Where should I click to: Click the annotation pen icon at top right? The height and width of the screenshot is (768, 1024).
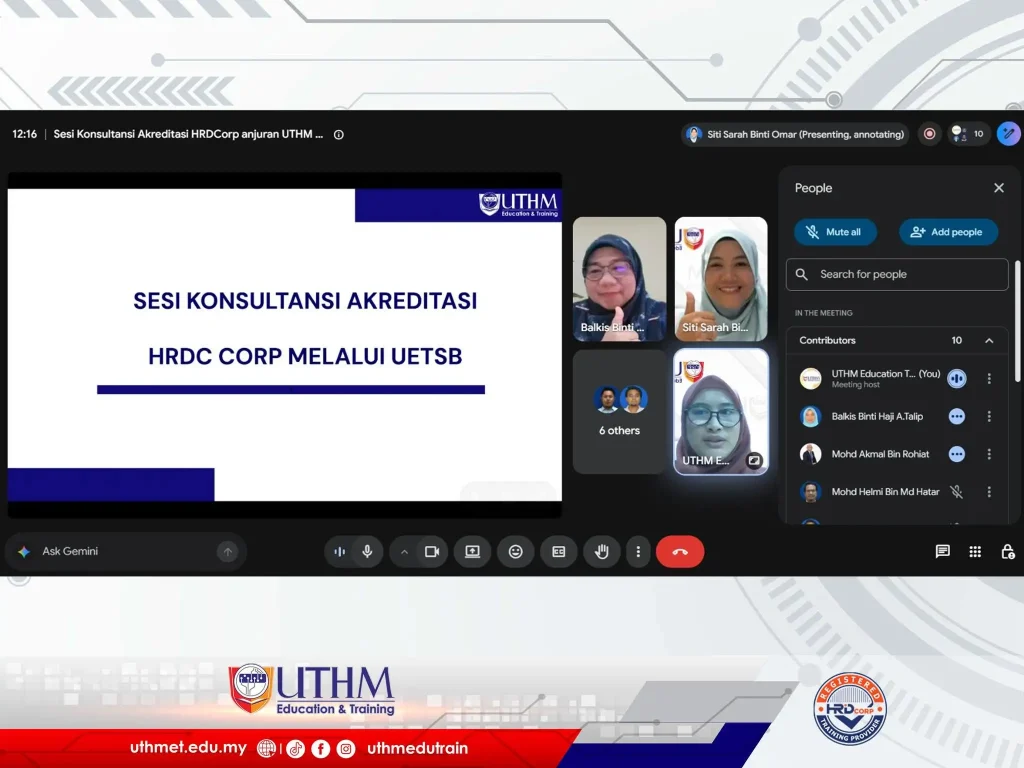pos(1008,134)
